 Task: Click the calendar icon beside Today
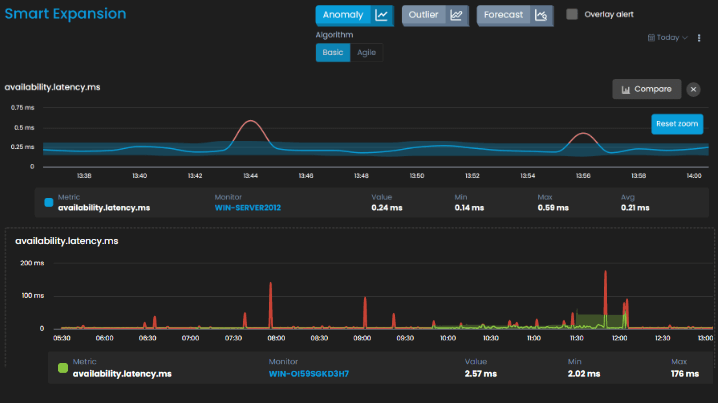pyautogui.click(x=651, y=38)
